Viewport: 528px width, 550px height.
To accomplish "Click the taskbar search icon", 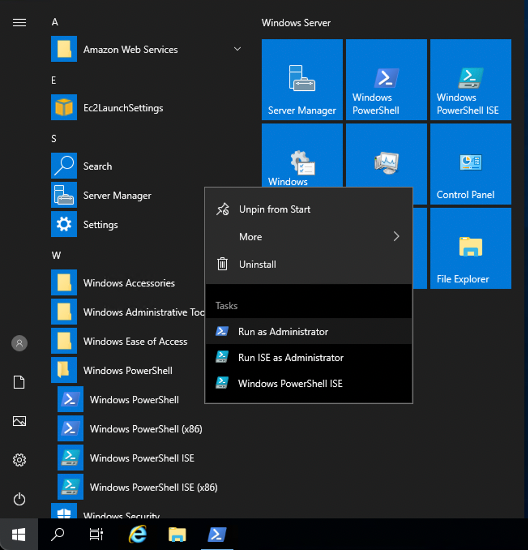I will (58, 534).
